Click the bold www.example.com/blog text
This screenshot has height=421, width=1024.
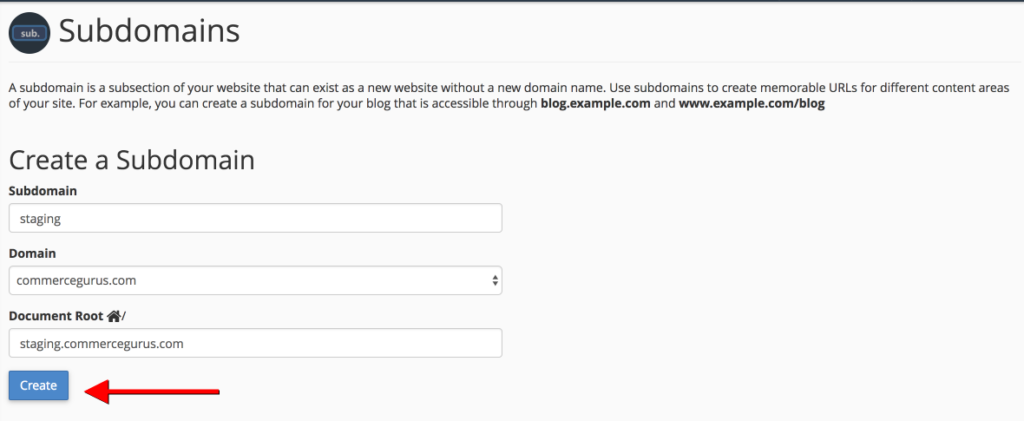[x=752, y=104]
